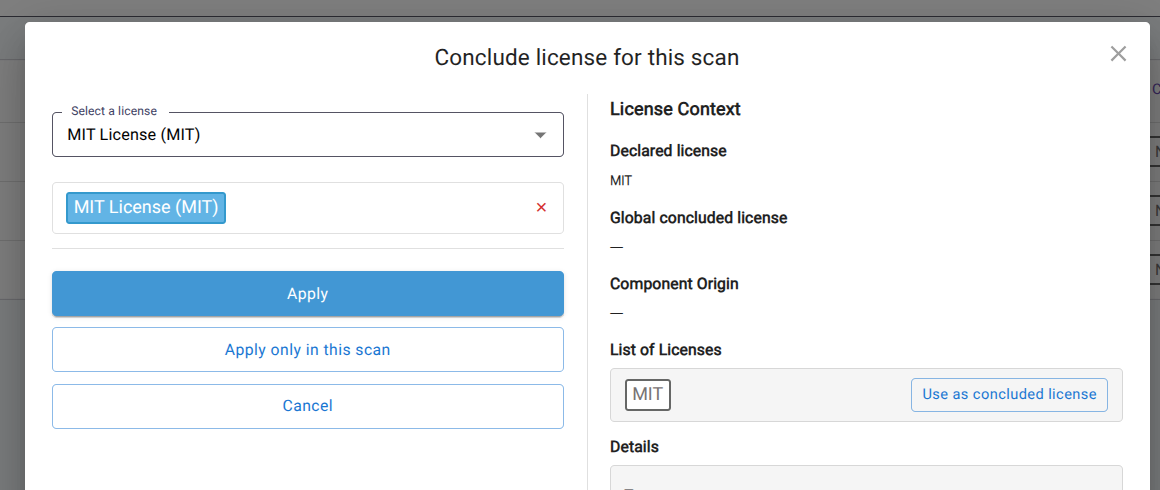Click the dropdown arrow in license selector
Image resolution: width=1160 pixels, height=490 pixels.
coord(541,135)
